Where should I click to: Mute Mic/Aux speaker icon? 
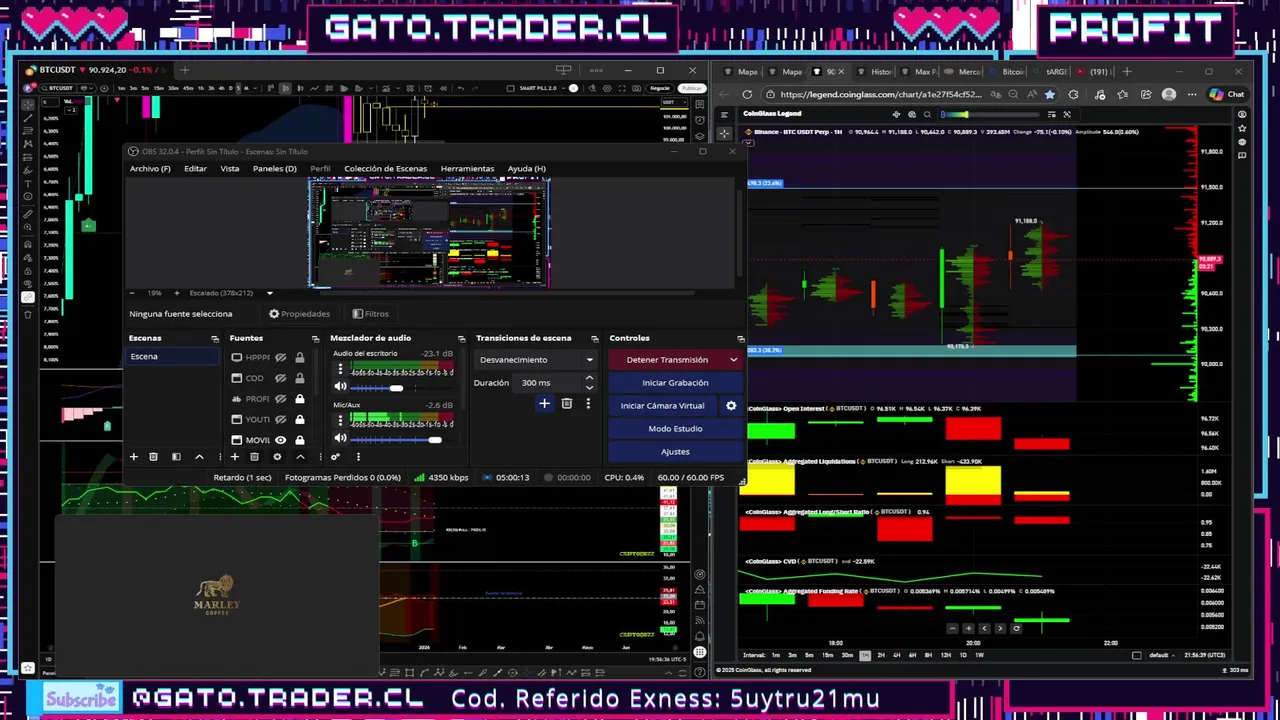(340, 438)
